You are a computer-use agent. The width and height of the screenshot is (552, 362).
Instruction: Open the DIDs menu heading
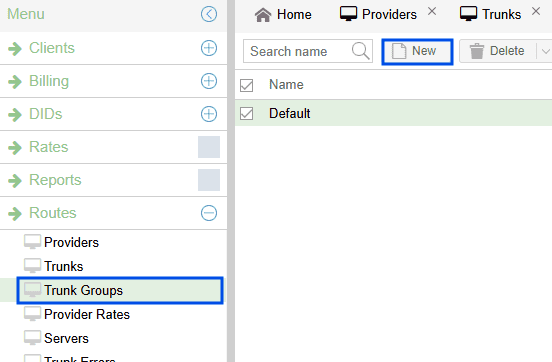pyautogui.click(x=46, y=114)
